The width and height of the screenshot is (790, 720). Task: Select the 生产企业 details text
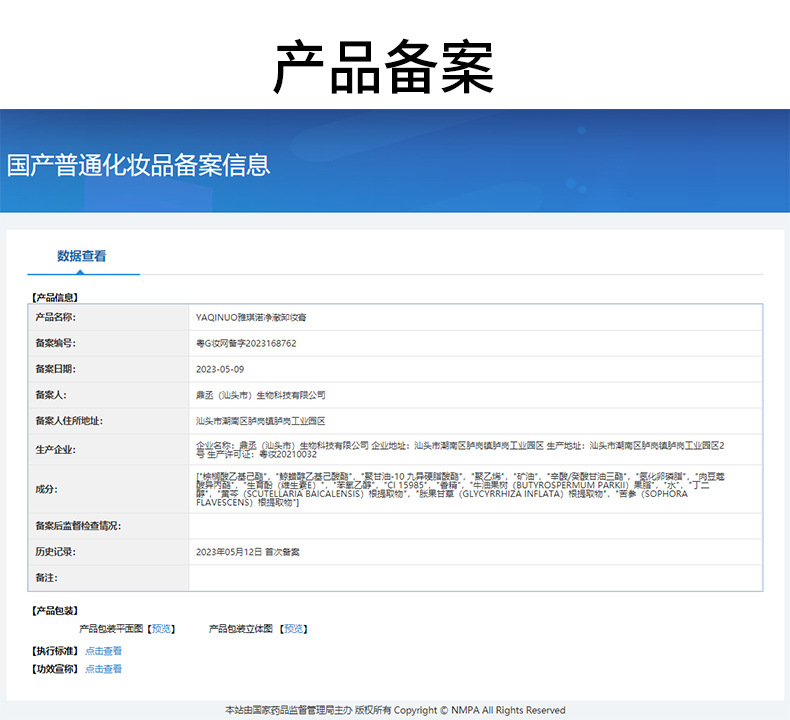pos(460,450)
